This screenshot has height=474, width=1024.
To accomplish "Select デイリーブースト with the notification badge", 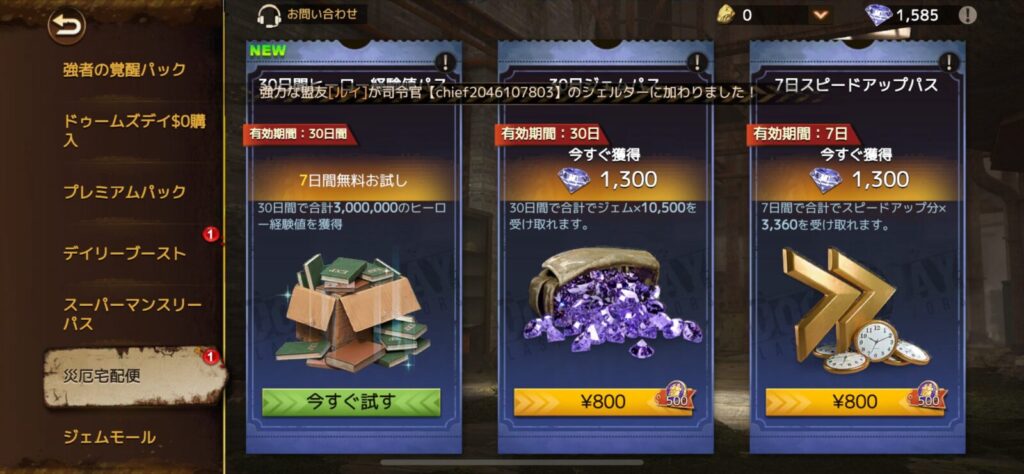I will pos(125,253).
